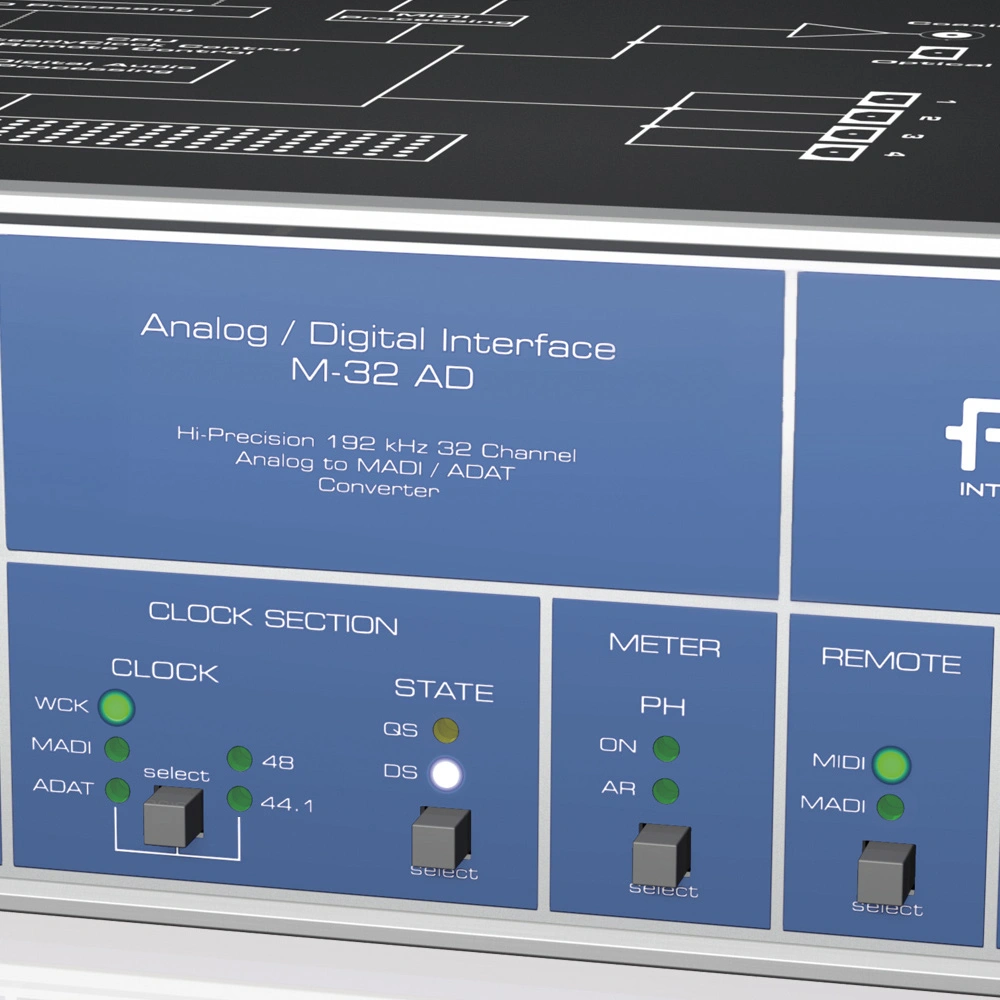The height and width of the screenshot is (1000, 1000).
Task: Click the 44.1 kHz sample rate LED
Action: click(239, 799)
